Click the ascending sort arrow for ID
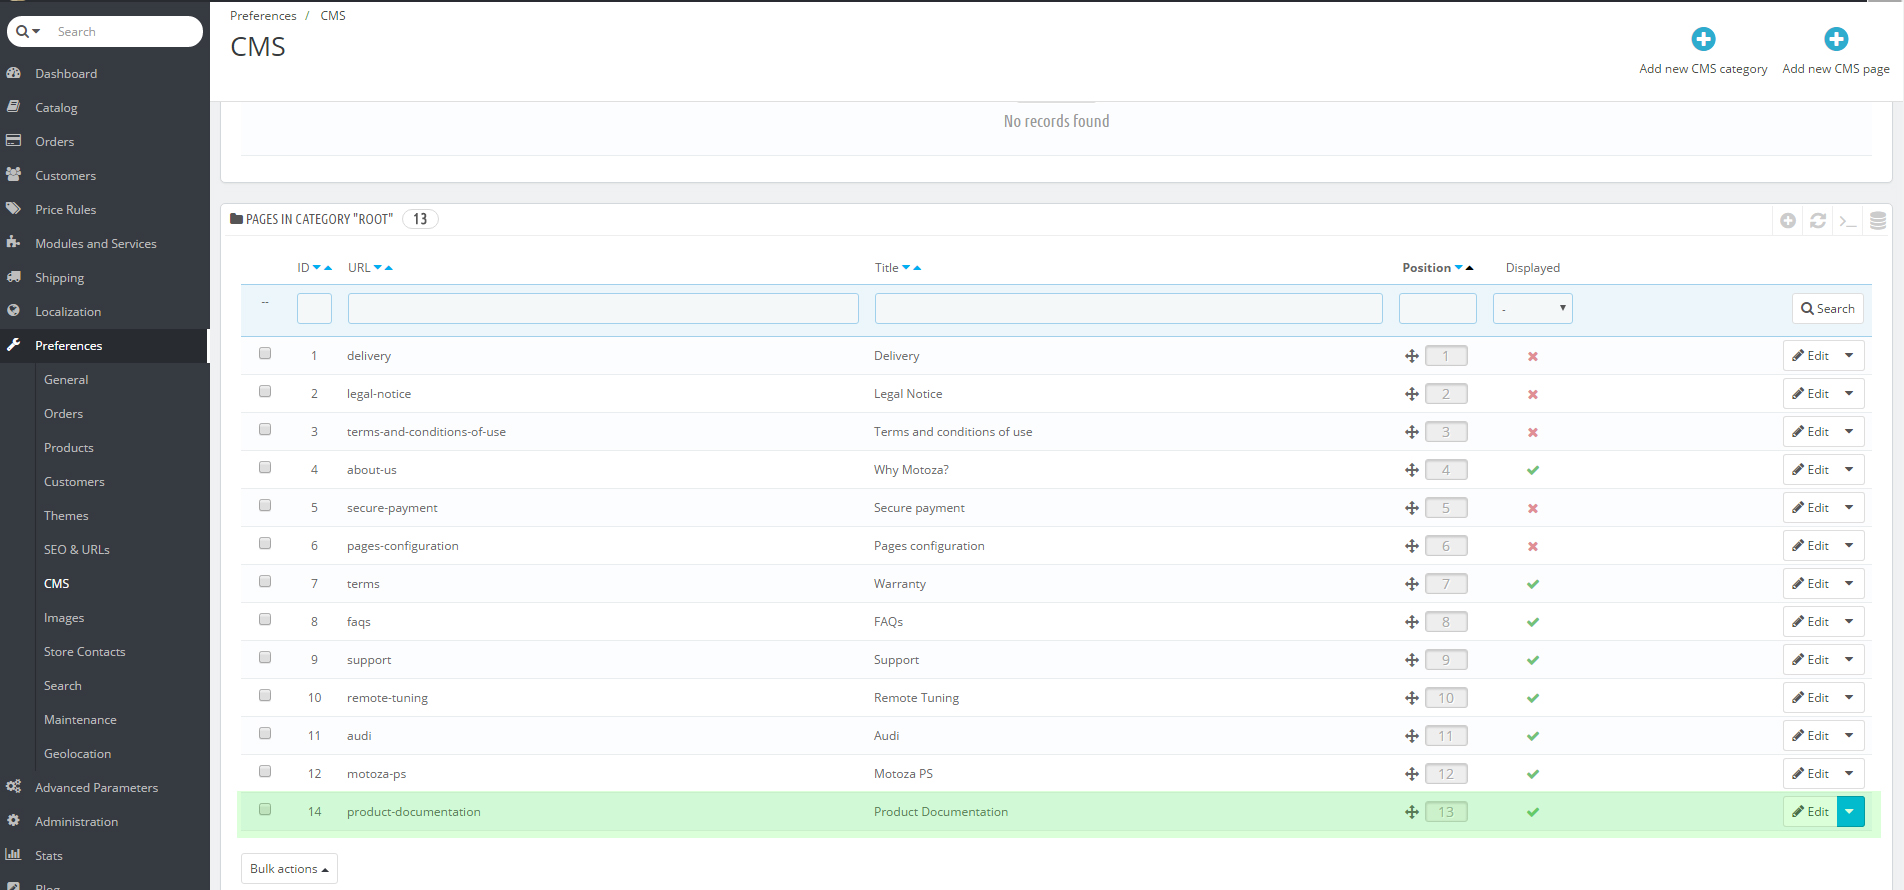Viewport: 1904px width, 890px height. click(x=328, y=268)
